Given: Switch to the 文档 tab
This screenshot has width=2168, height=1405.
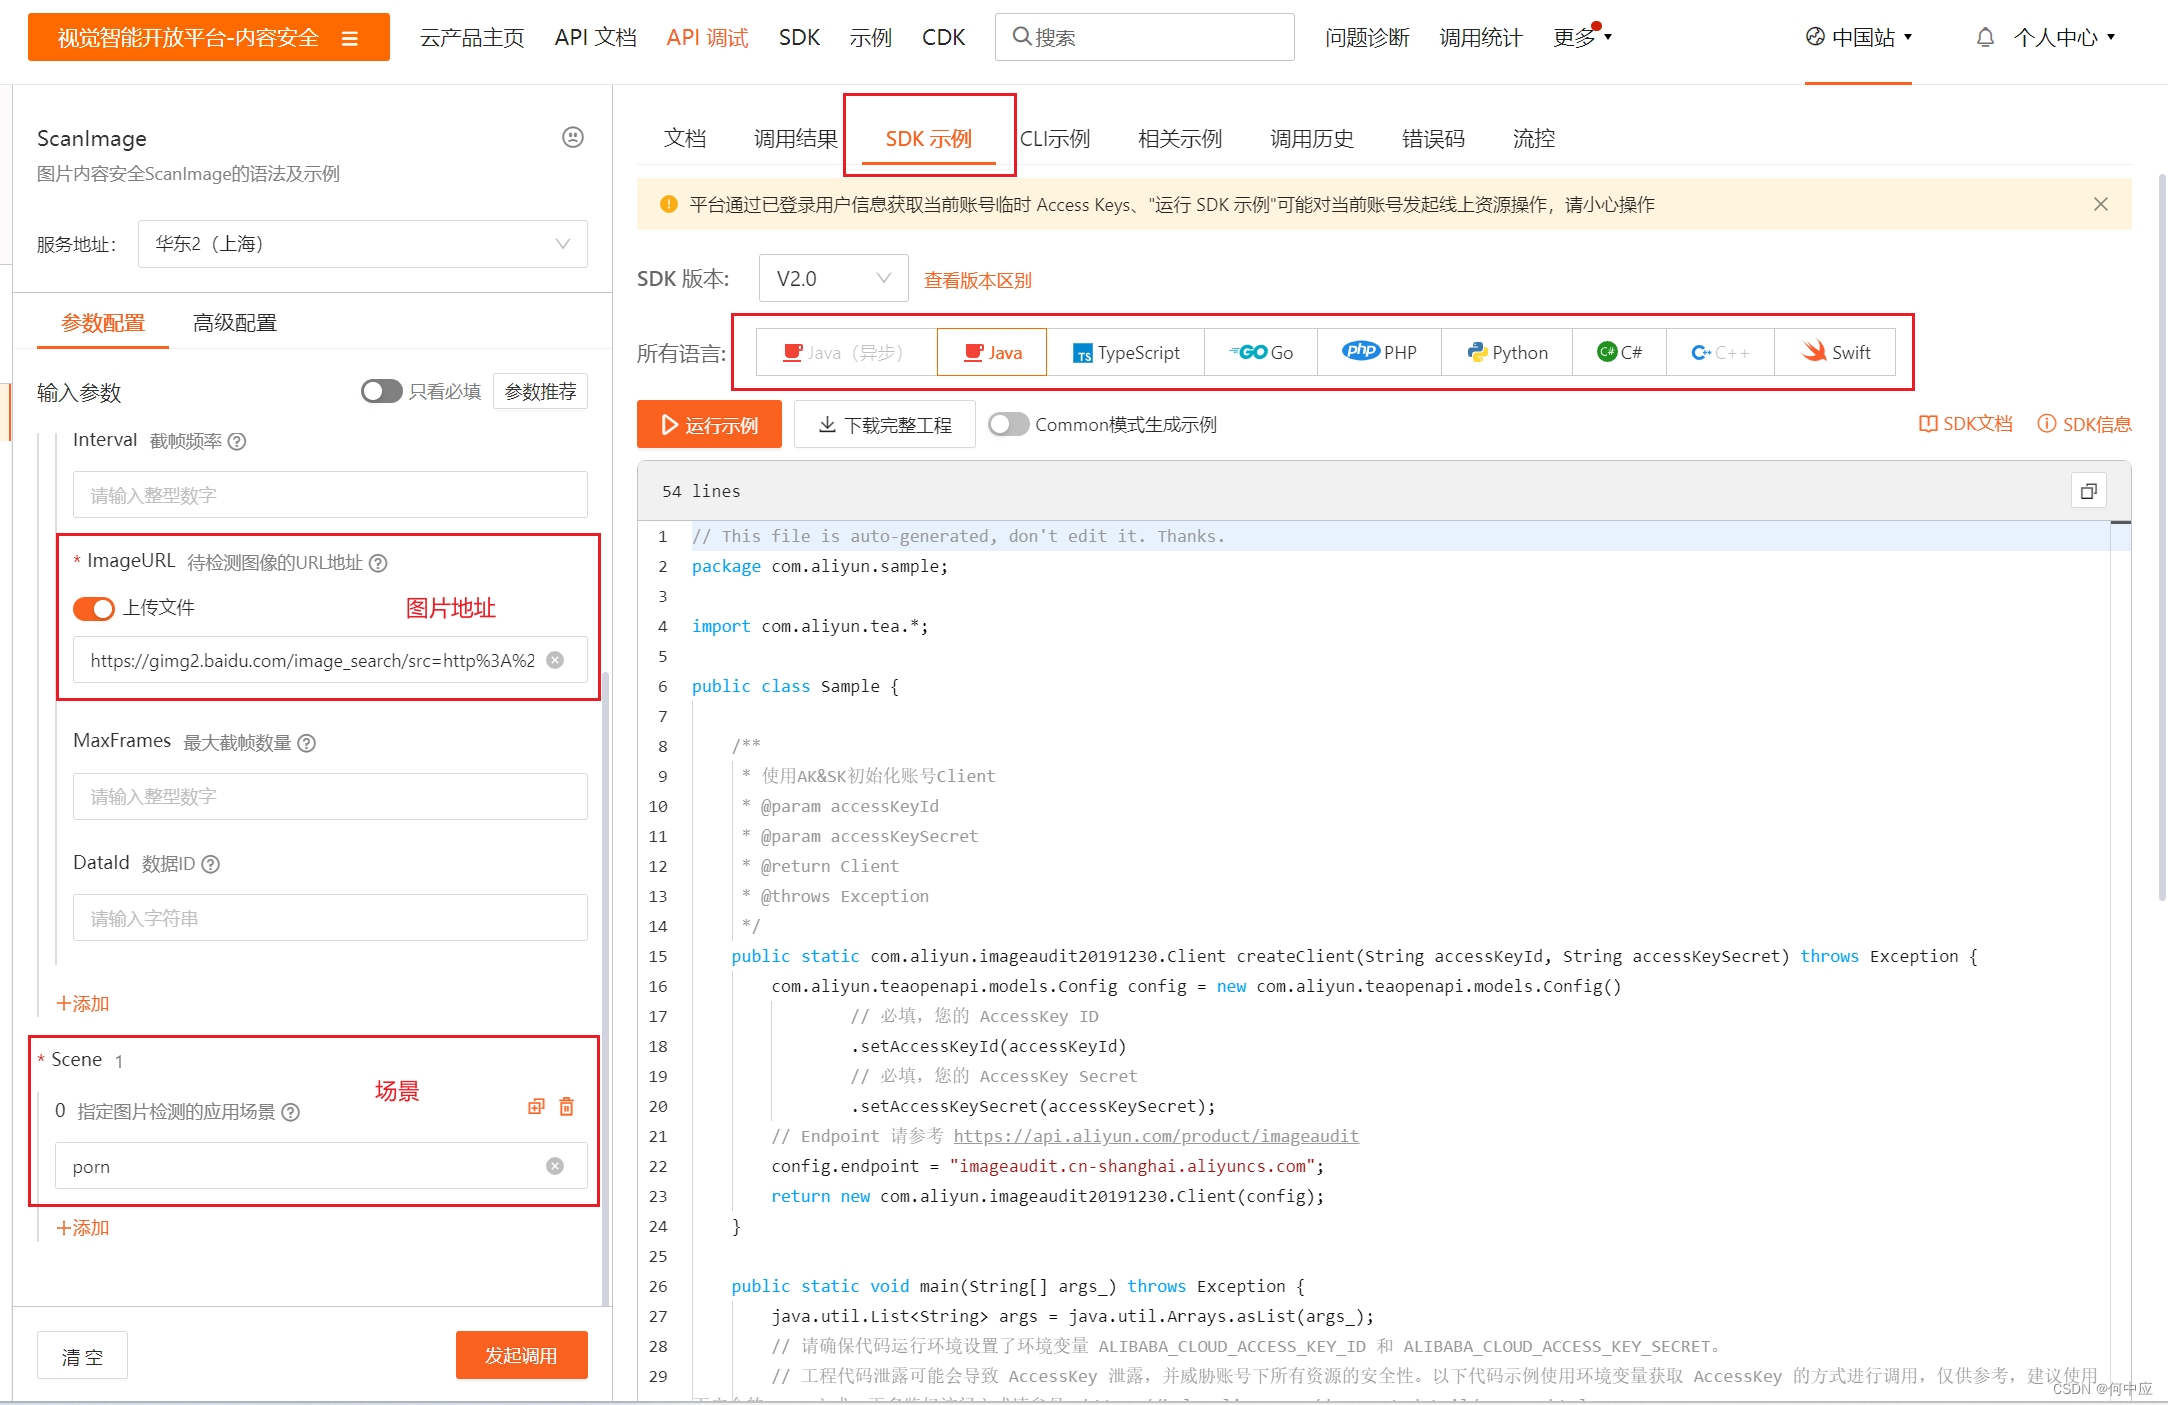Looking at the screenshot, I should [685, 138].
